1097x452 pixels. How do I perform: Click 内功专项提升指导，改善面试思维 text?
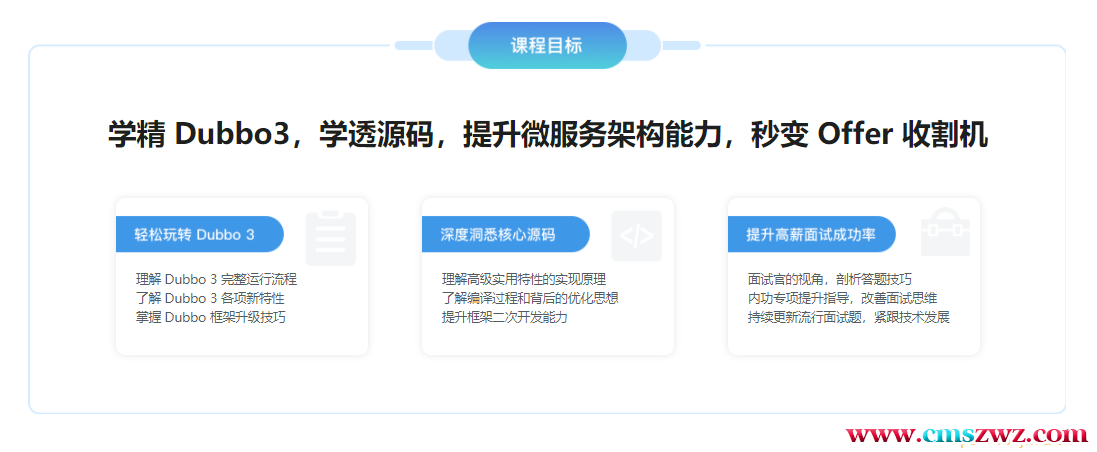[842, 298]
